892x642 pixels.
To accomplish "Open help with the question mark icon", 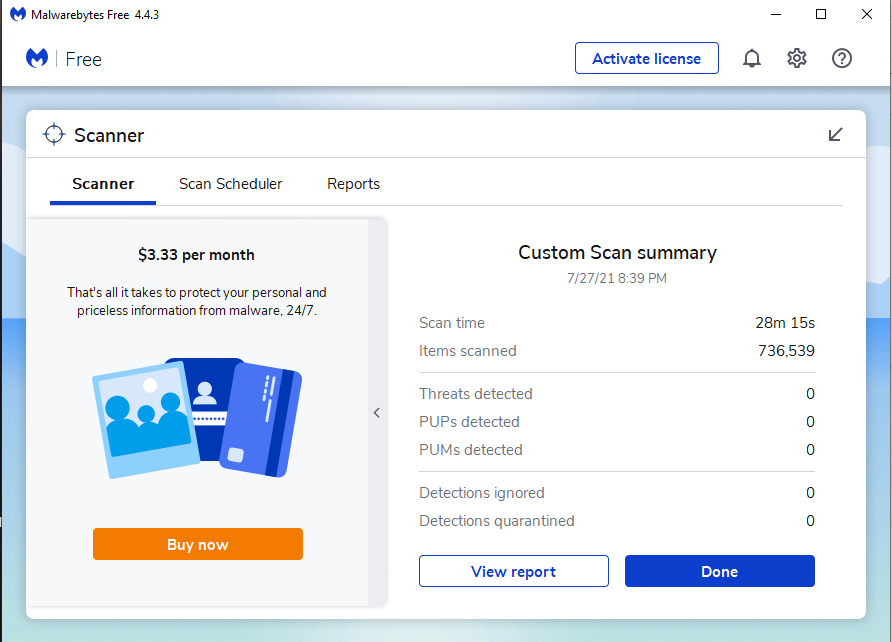I will click(841, 58).
